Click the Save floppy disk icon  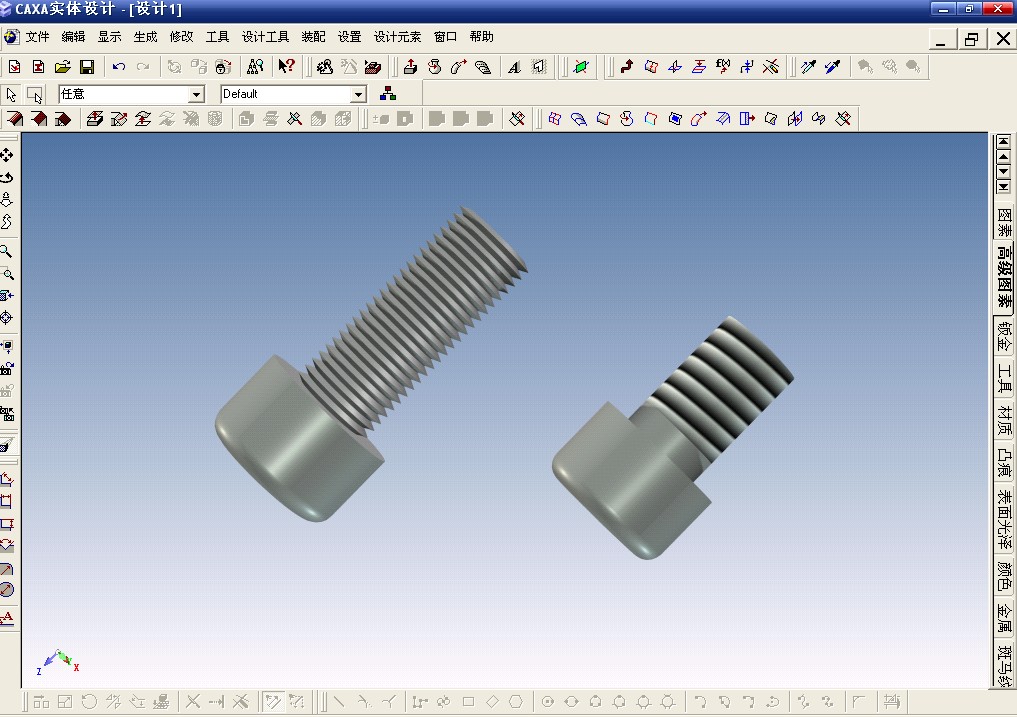(87, 67)
